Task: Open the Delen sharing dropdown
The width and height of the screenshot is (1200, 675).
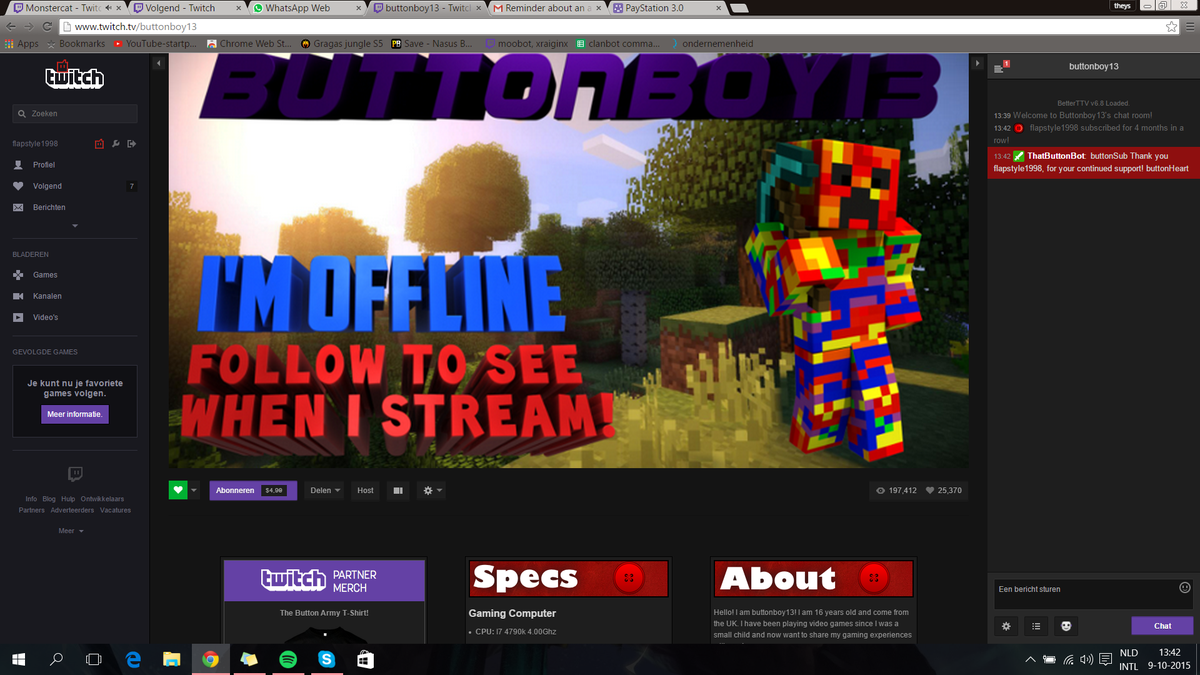Action: pos(323,490)
